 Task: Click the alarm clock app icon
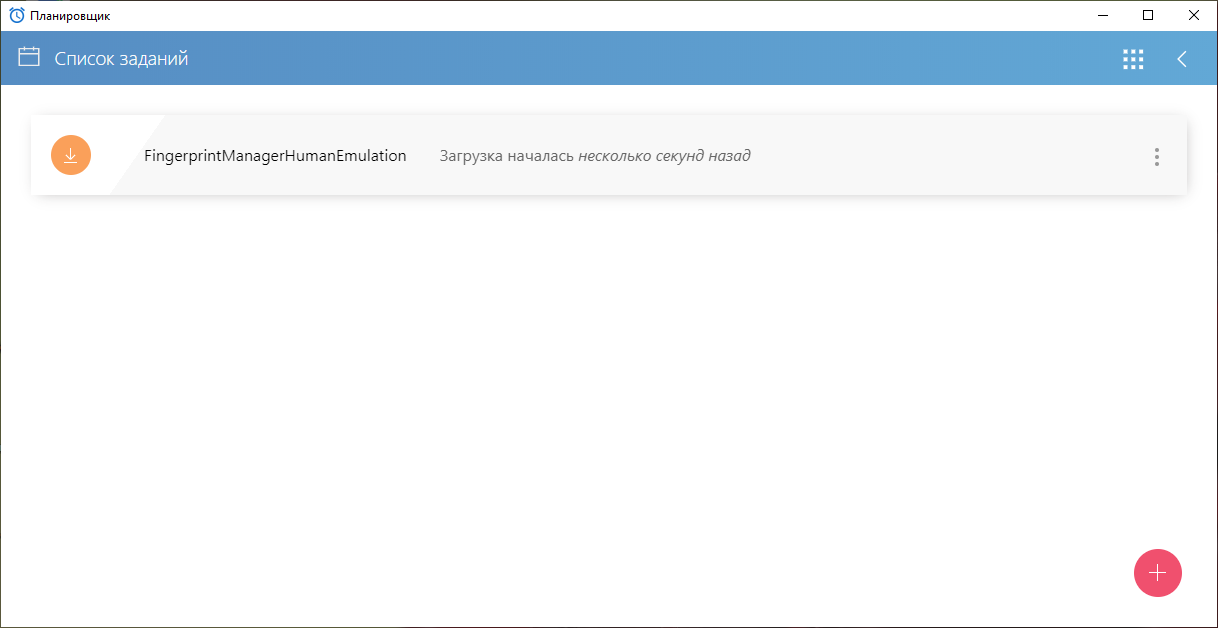tap(17, 15)
